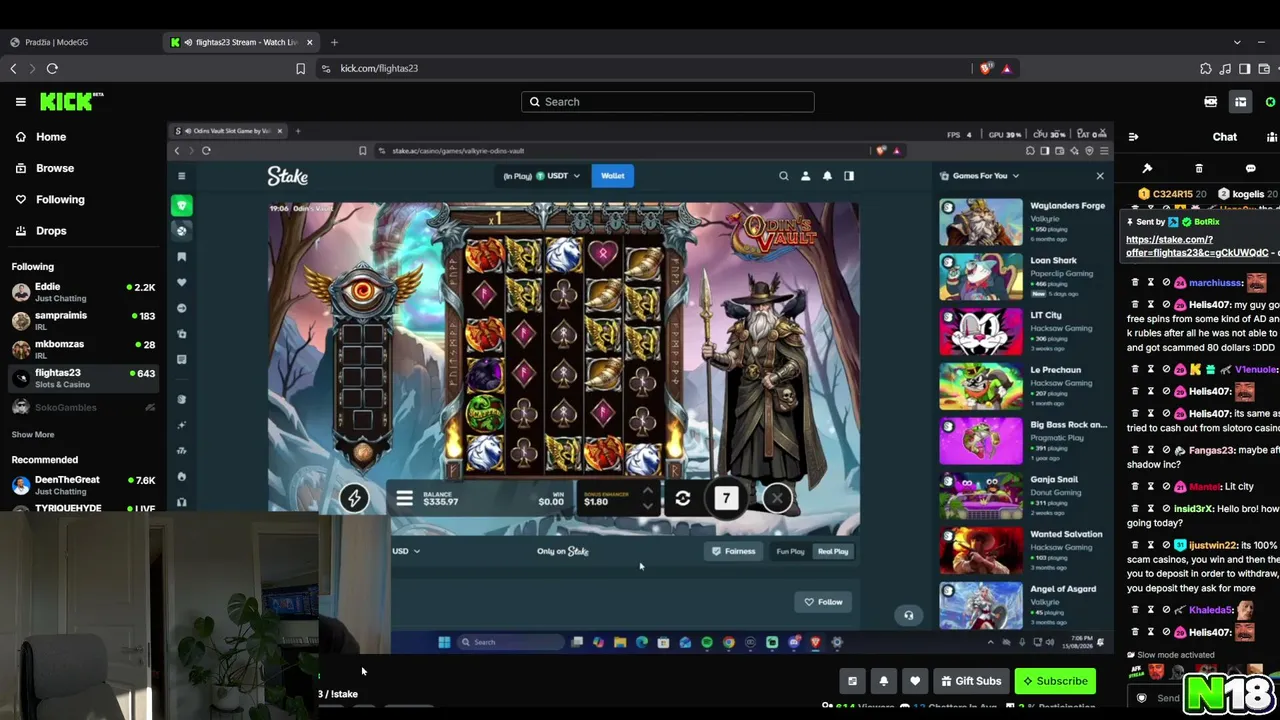Click the Subscribe button

point(1055,681)
